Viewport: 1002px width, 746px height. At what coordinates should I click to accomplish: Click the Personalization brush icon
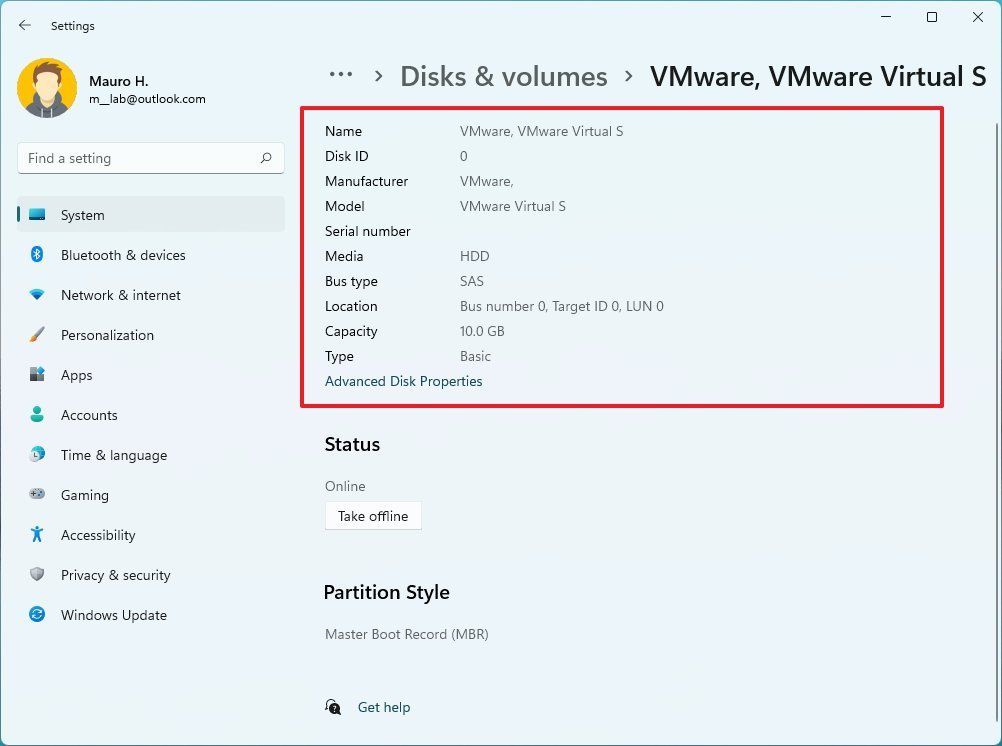tap(37, 334)
